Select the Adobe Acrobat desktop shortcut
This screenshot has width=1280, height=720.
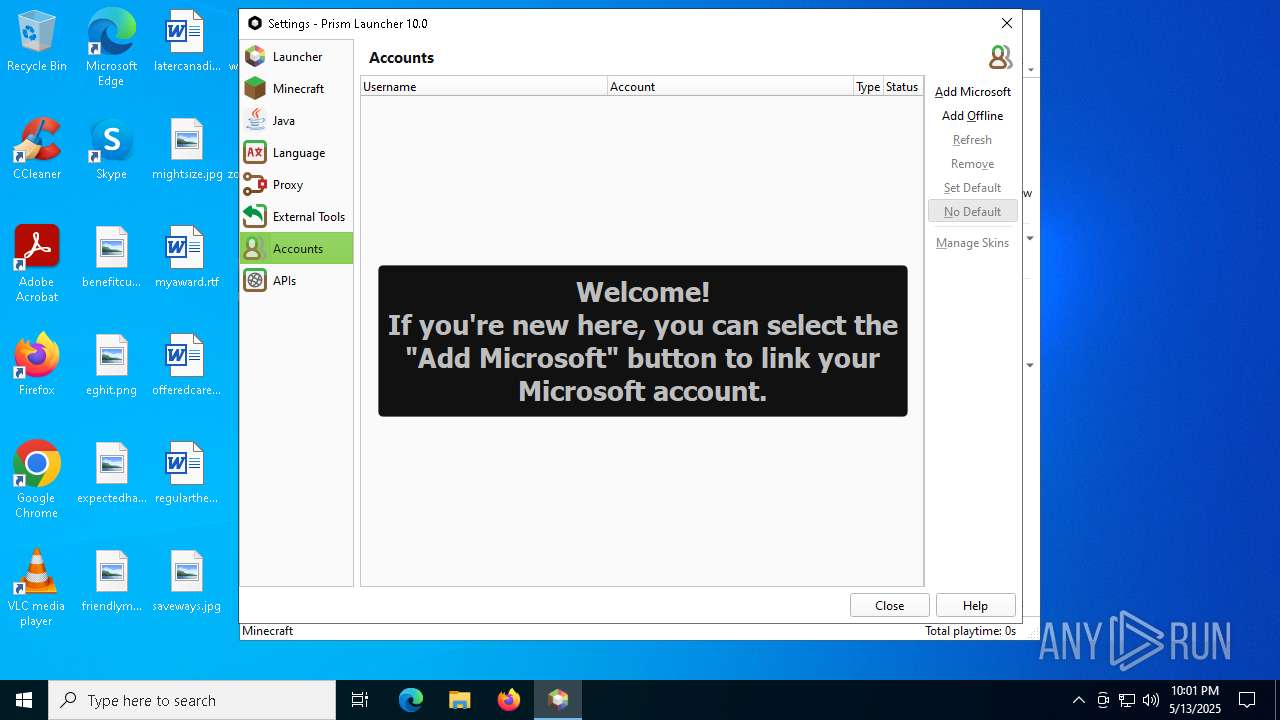coord(37,264)
